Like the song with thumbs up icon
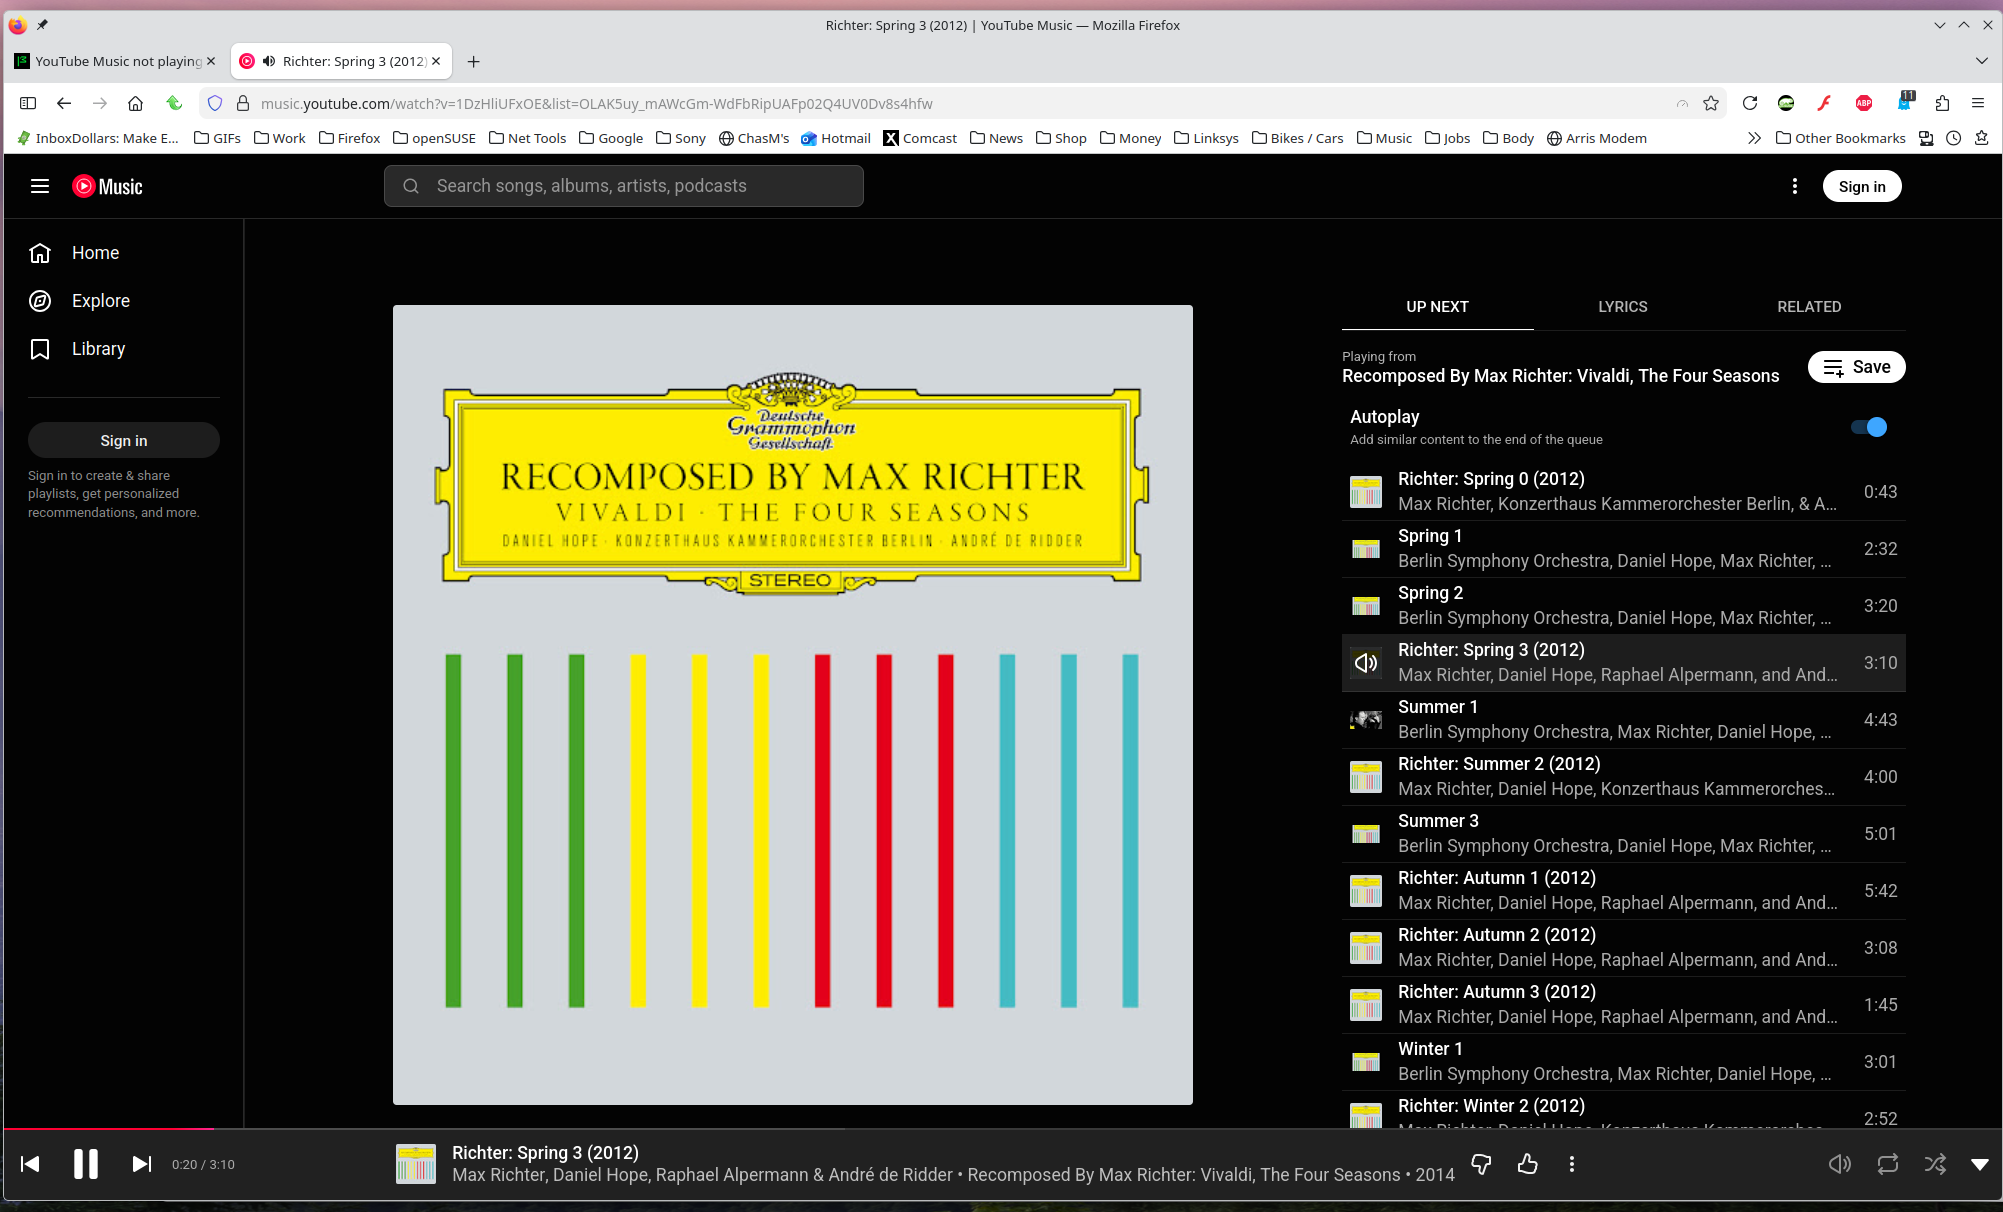Screen dimensions: 2003x1212 pyautogui.click(x=1527, y=1164)
